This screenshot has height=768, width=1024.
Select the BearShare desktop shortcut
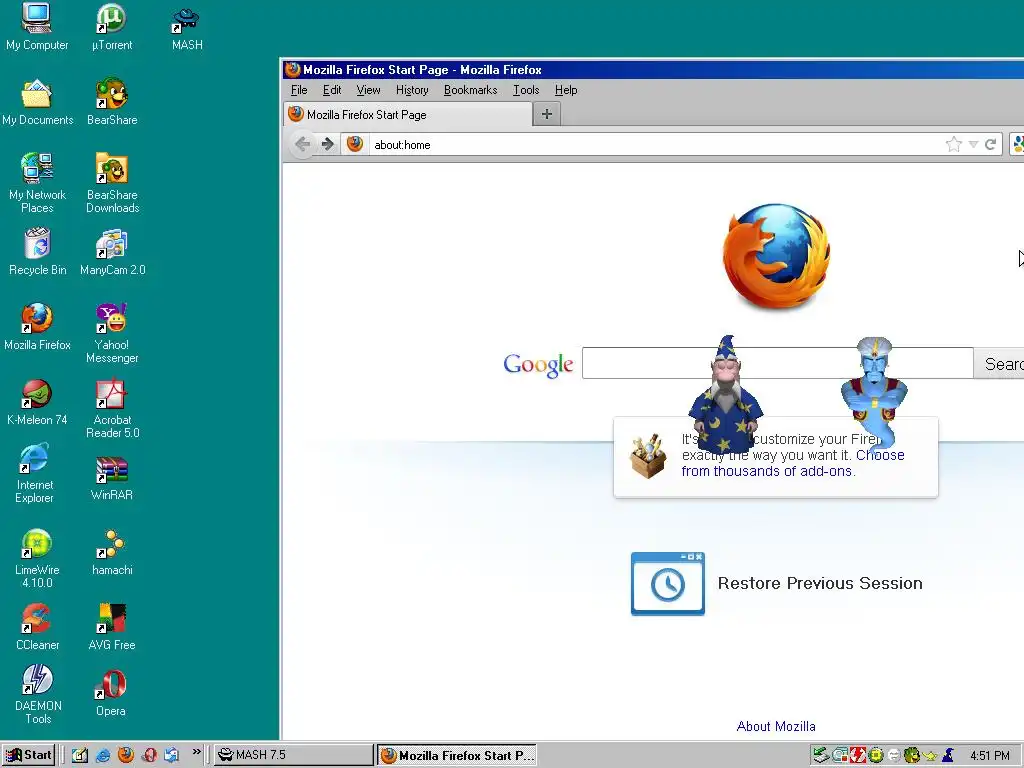[112, 102]
